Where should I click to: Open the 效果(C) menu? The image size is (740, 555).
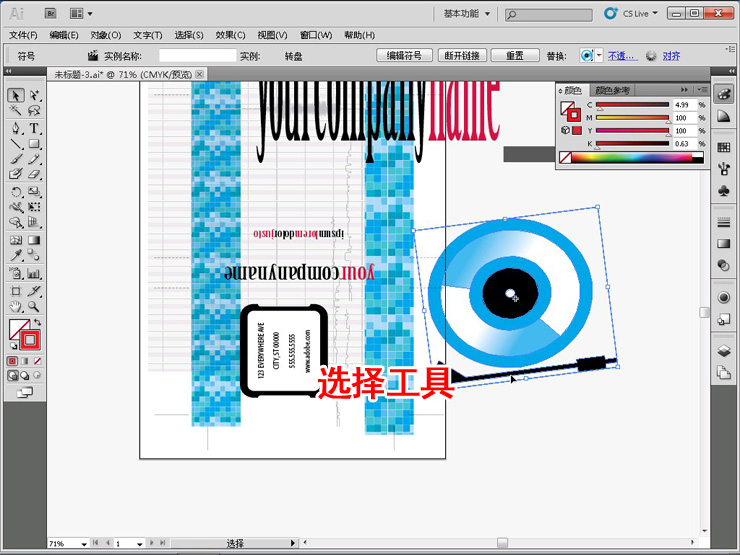pyautogui.click(x=230, y=35)
